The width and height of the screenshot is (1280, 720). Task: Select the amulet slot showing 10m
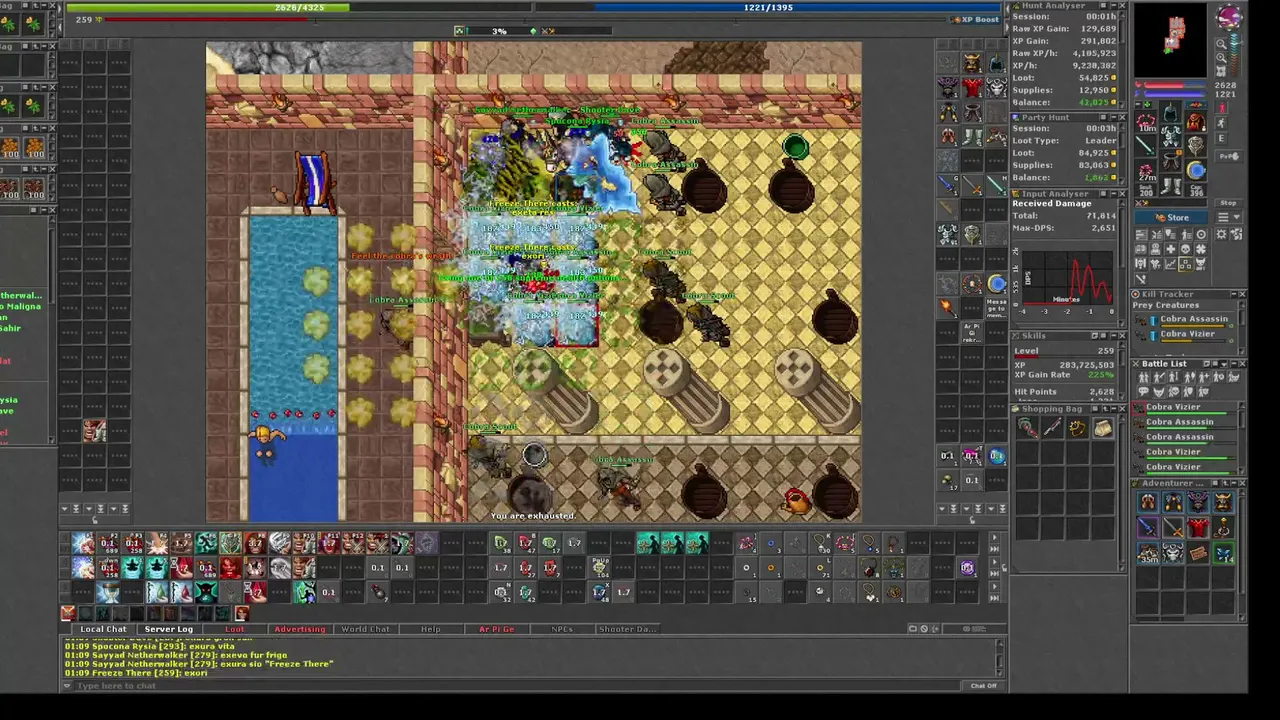[x=1146, y=122]
